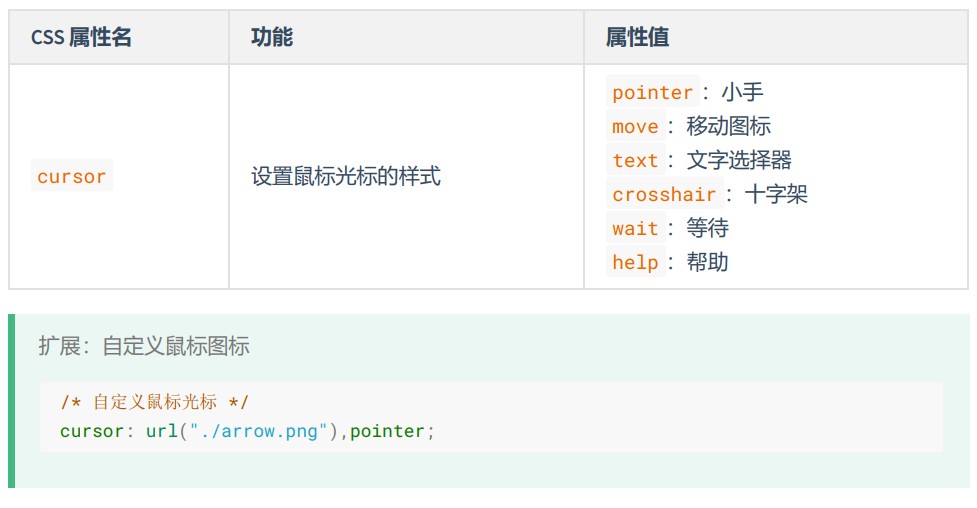Click the "crosshair" code tag
The height and width of the screenshot is (508, 977).
(x=664, y=195)
